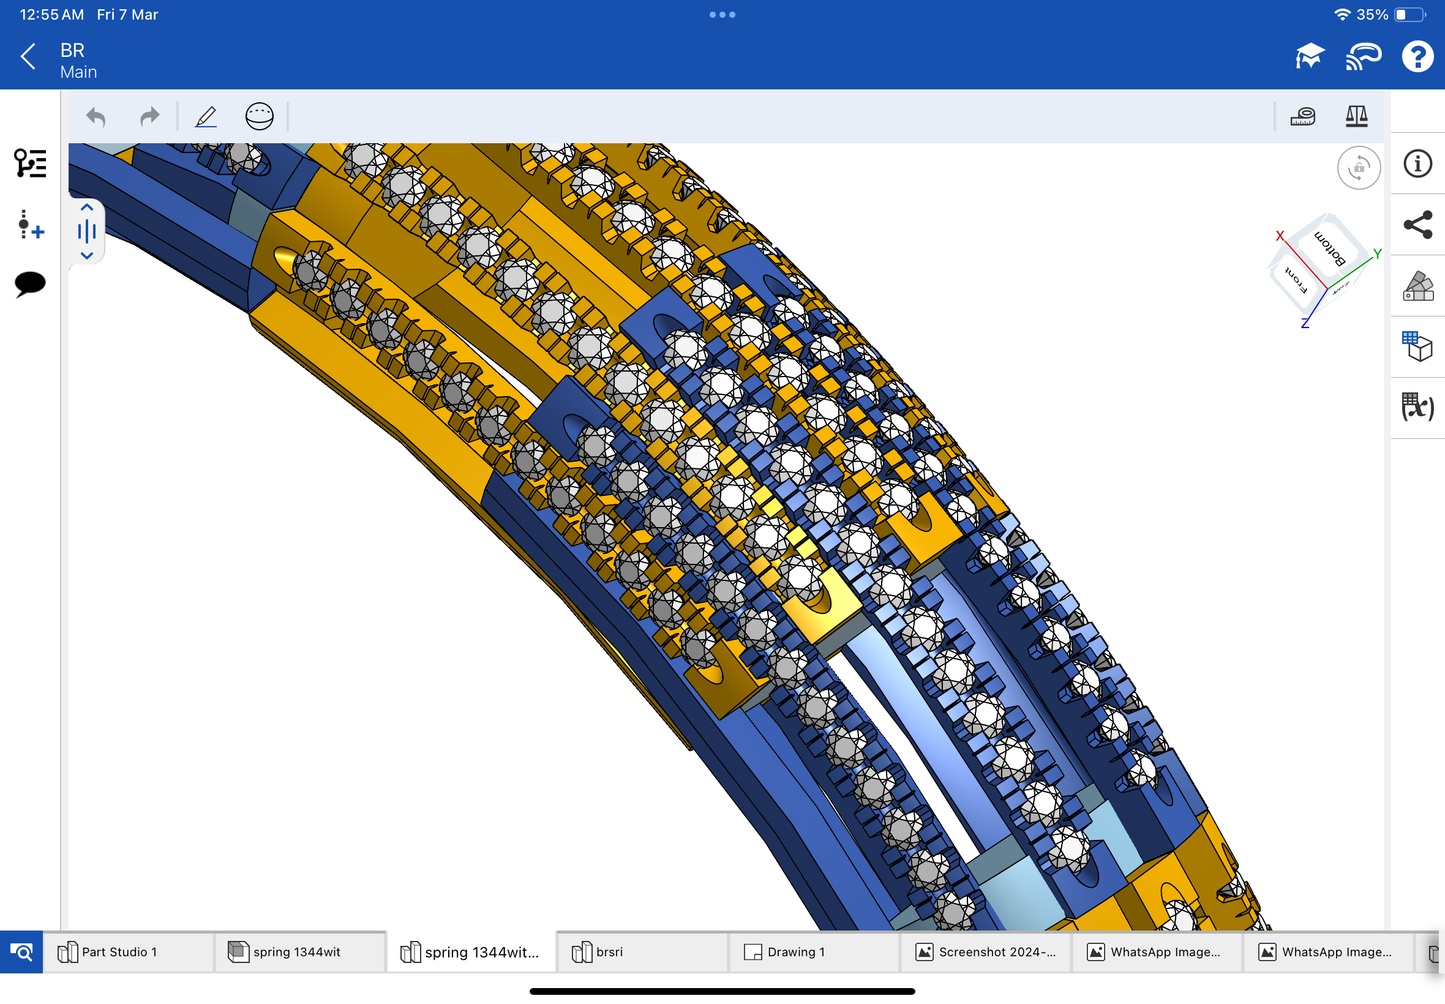Open mass properties scale icon
The width and height of the screenshot is (1445, 1004).
(1356, 117)
